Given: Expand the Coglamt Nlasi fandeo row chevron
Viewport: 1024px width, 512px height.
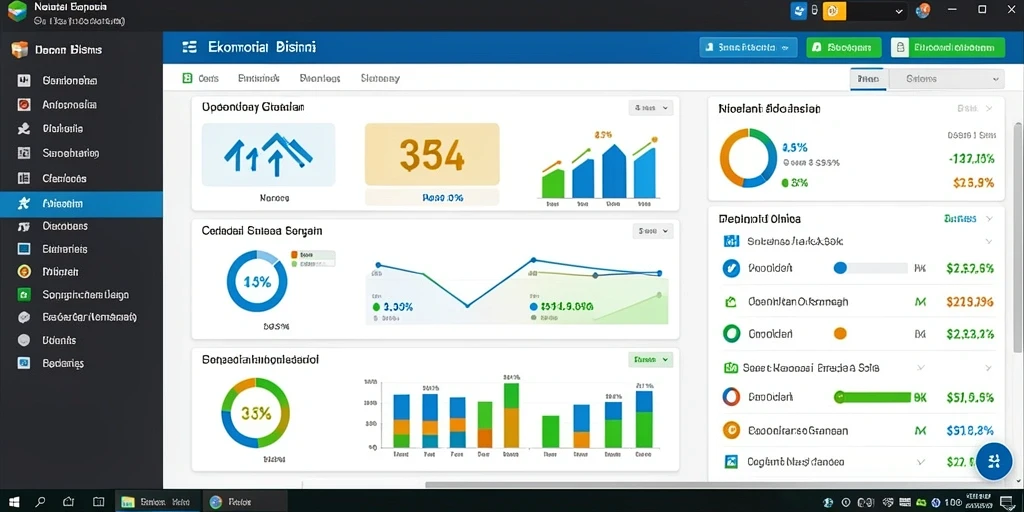Looking at the screenshot, I should pos(921,462).
